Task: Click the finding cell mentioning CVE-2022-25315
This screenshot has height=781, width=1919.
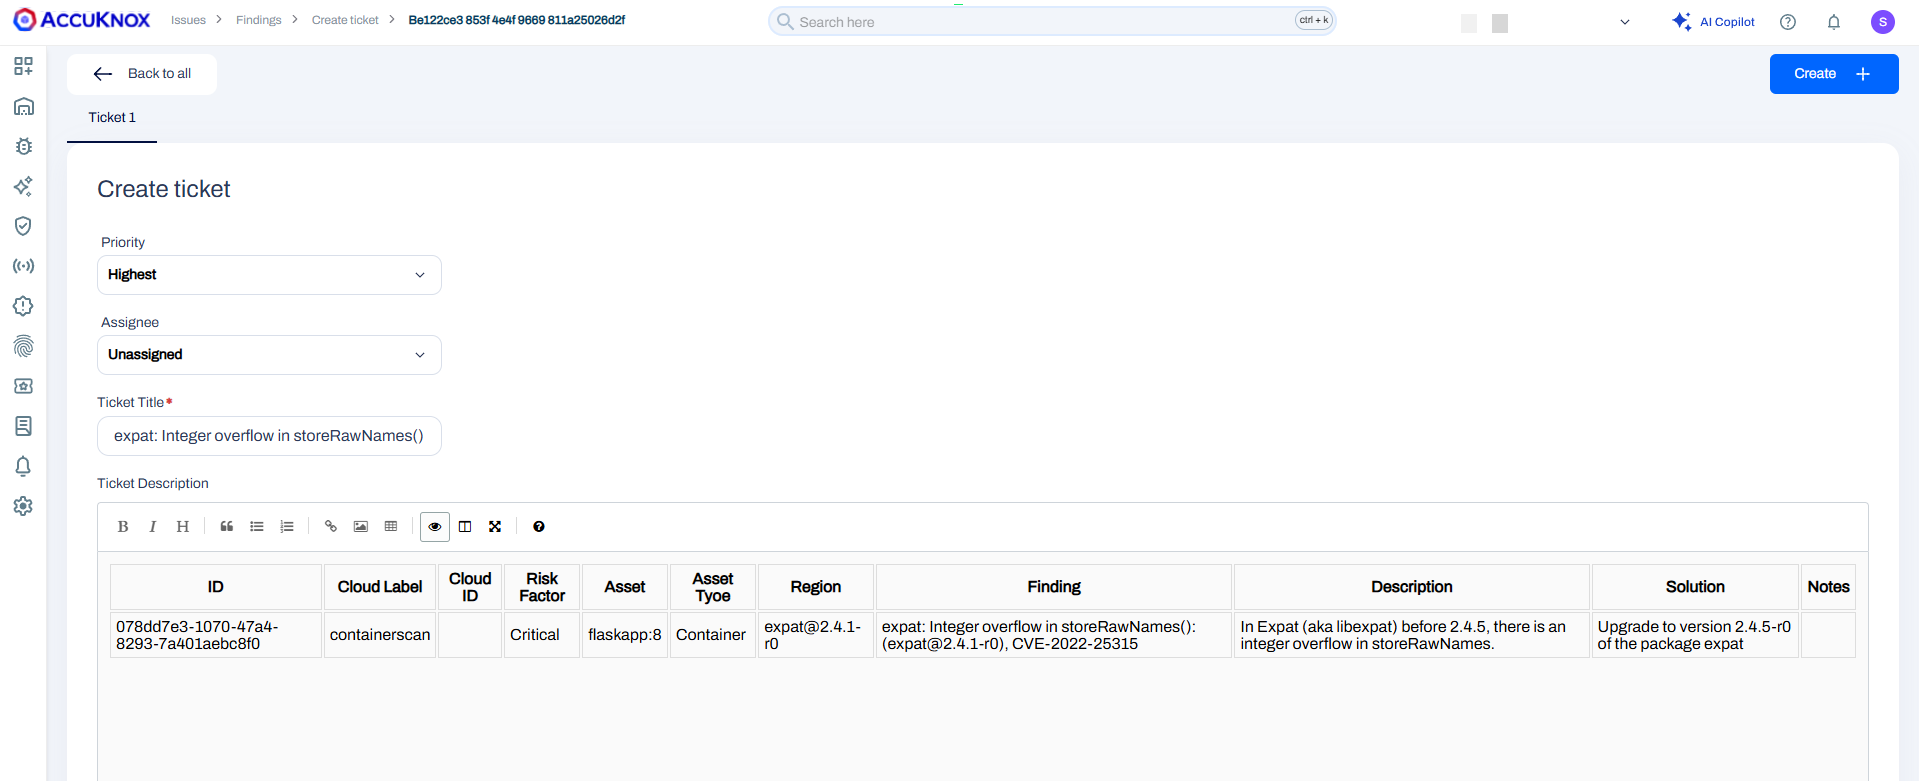Action: [1054, 635]
